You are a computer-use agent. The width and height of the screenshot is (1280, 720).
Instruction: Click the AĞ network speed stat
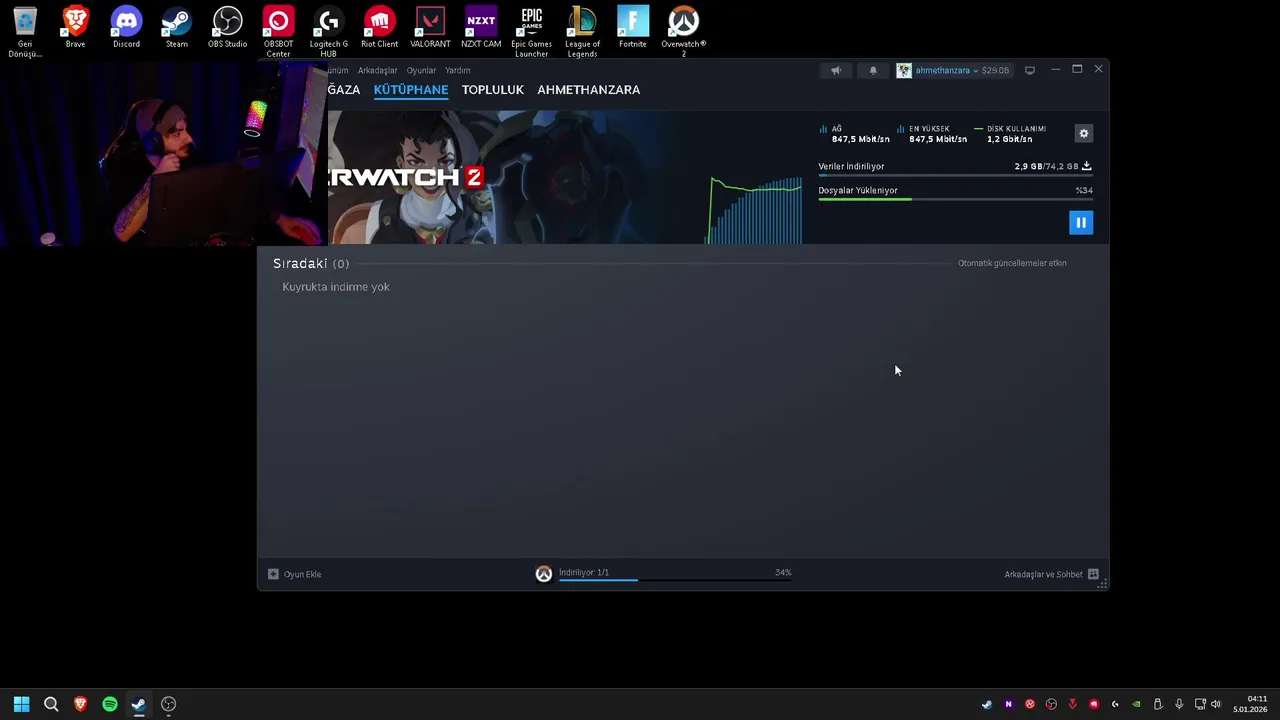point(854,134)
